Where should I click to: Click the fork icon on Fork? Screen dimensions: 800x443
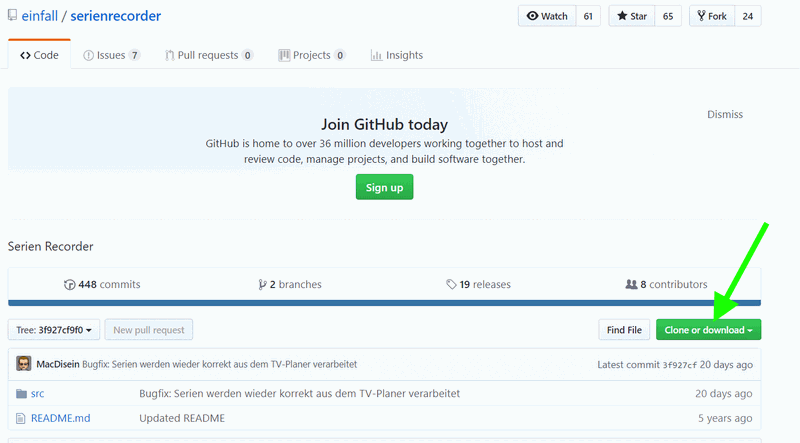pyautogui.click(x=702, y=16)
